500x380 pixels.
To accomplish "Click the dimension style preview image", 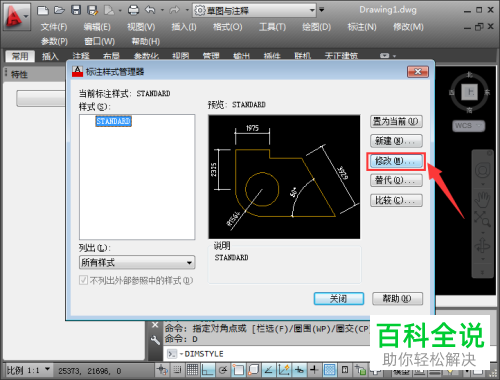I will click(x=284, y=177).
